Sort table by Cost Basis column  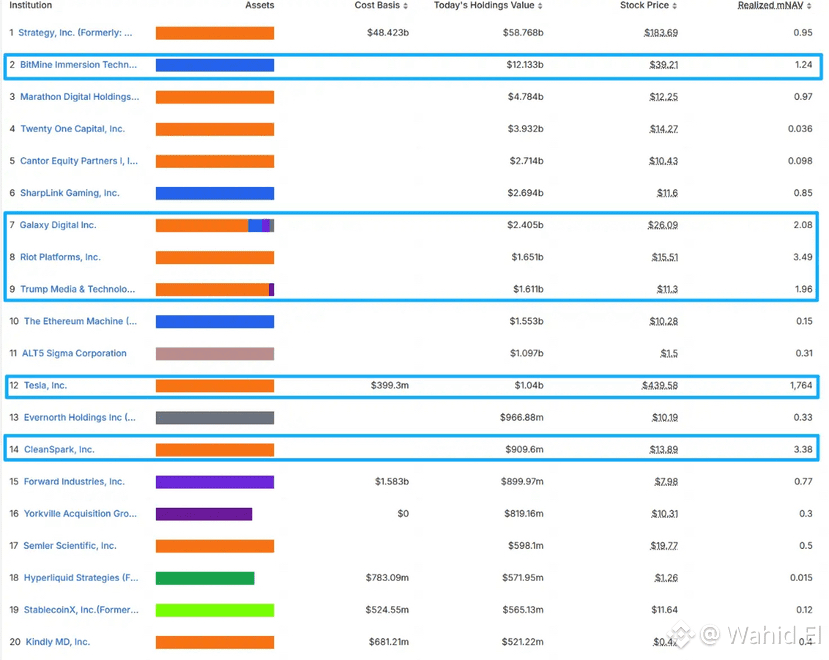[x=381, y=5]
